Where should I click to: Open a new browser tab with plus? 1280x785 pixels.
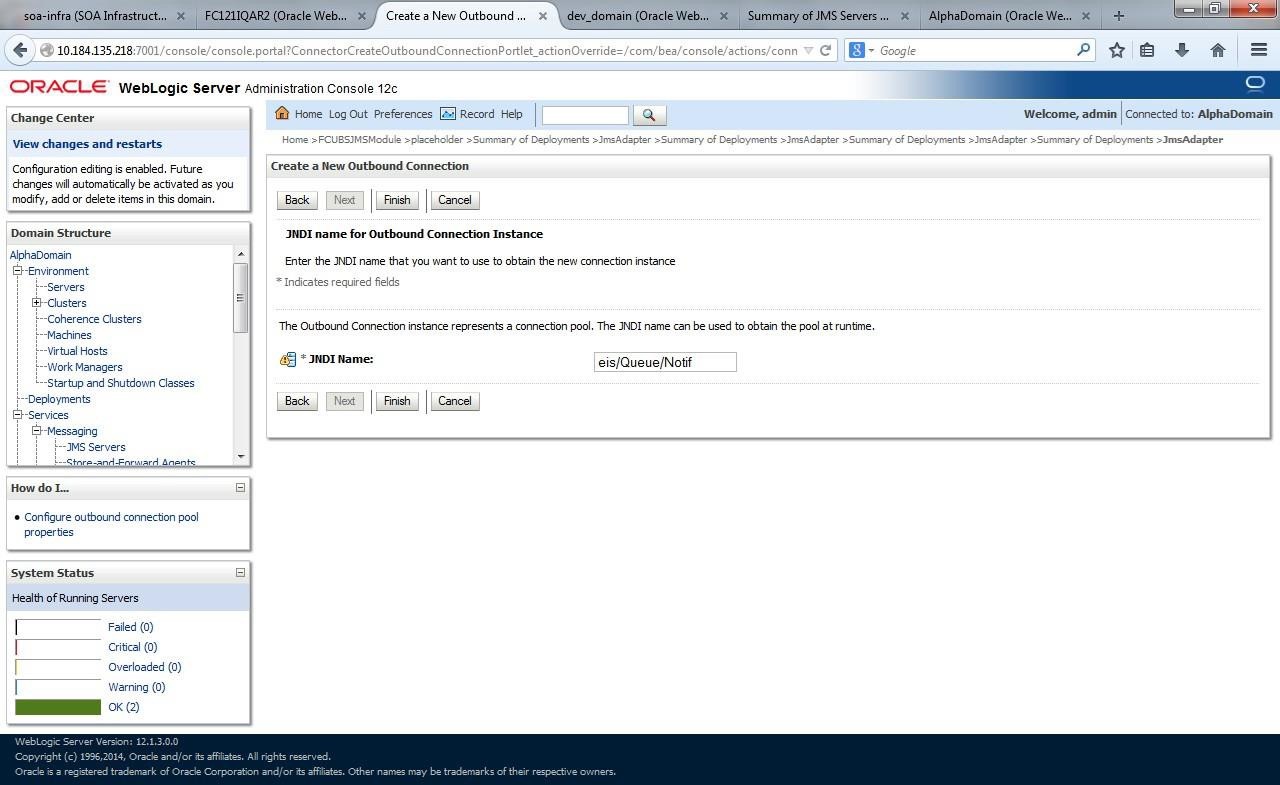pos(1119,15)
